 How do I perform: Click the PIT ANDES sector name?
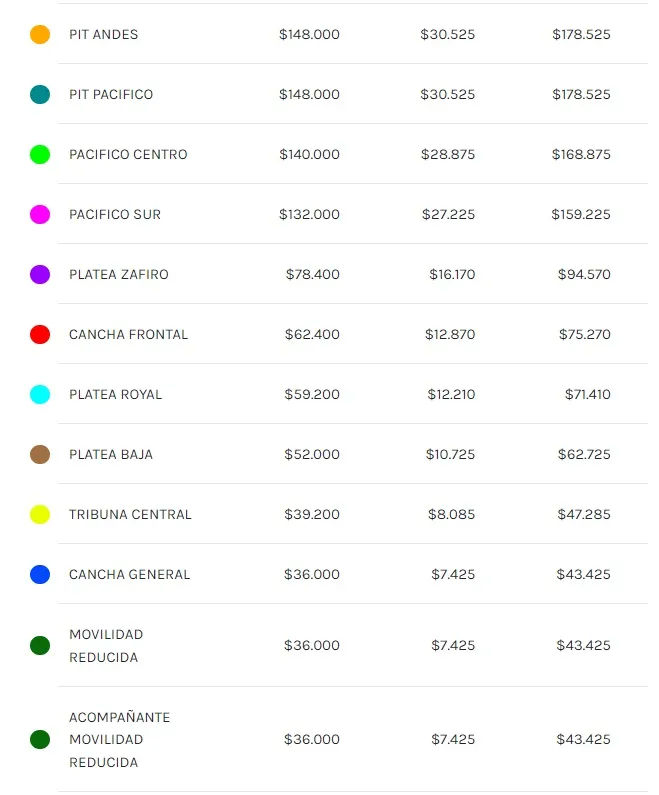[x=104, y=35]
